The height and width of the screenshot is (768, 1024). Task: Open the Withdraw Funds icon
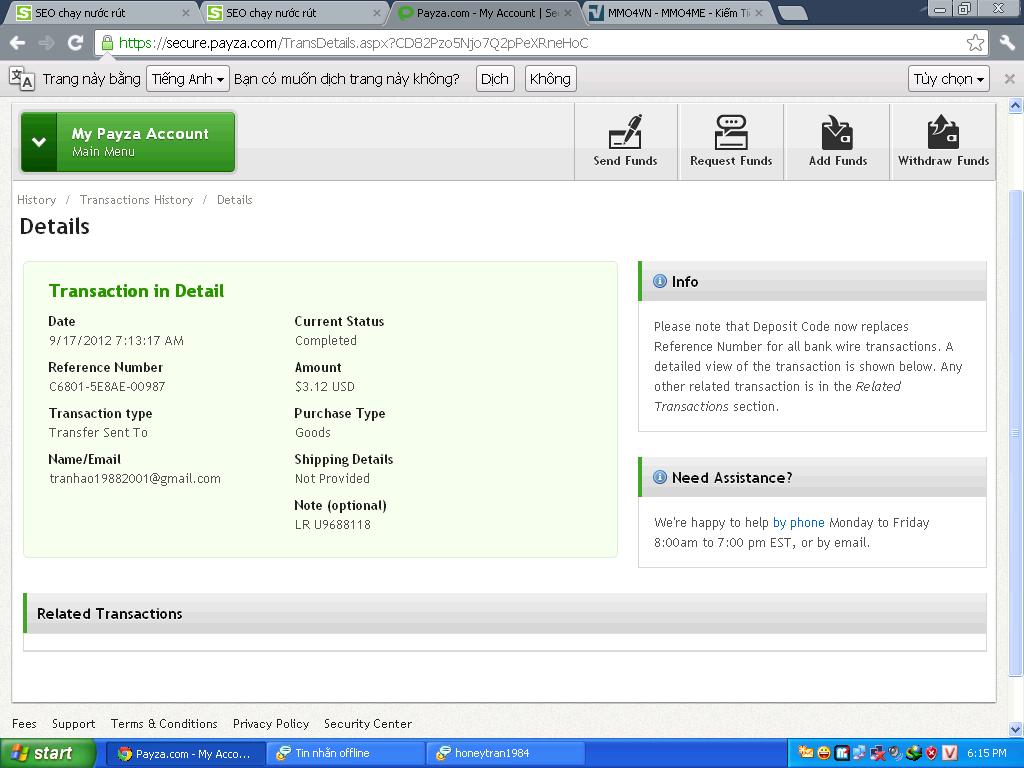coord(943,131)
